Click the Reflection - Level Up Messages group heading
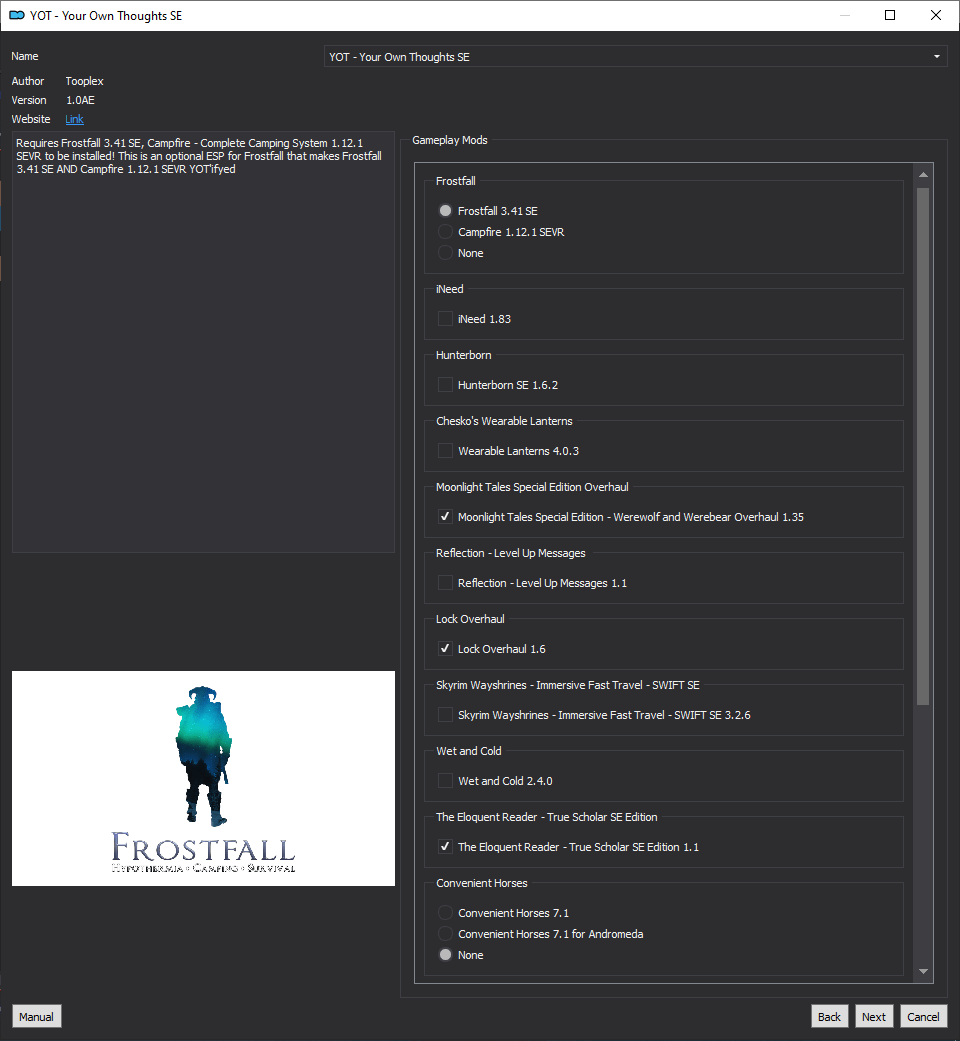This screenshot has width=960, height=1041. pyautogui.click(x=511, y=553)
